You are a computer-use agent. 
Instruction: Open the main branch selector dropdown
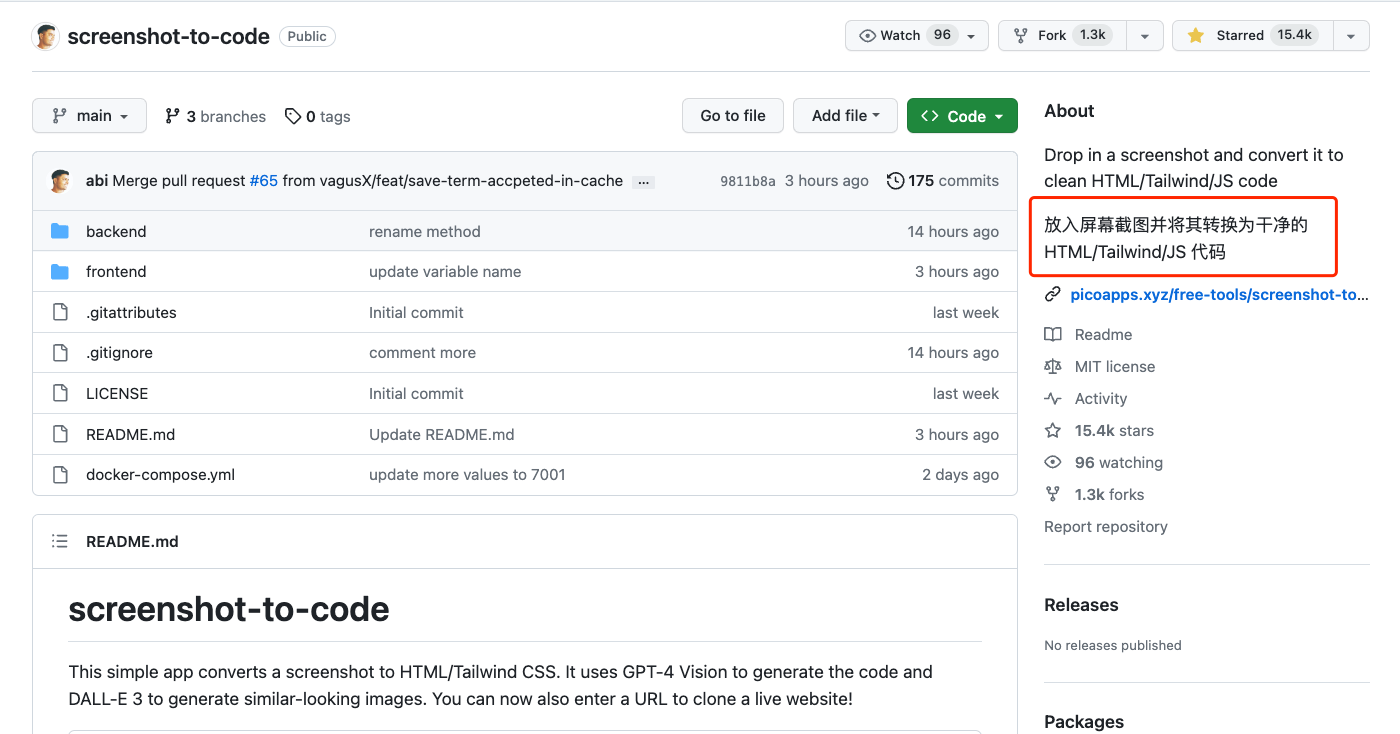(89, 116)
